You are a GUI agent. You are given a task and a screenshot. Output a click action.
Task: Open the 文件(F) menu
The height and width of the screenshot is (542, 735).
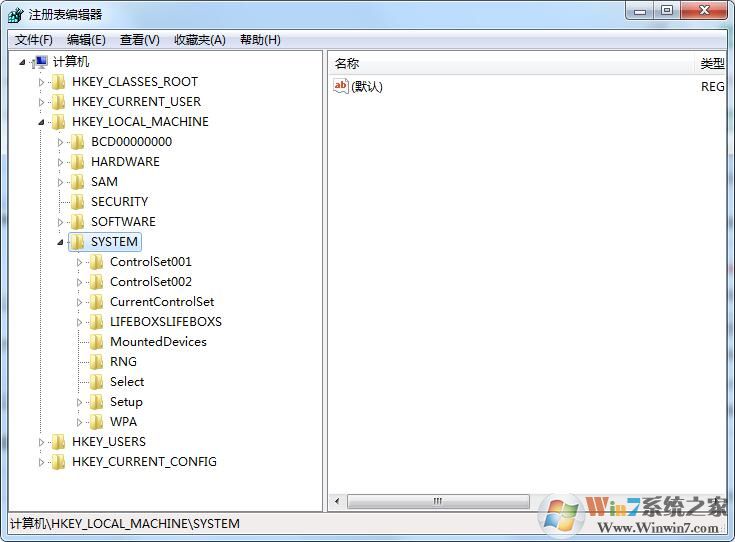(33, 40)
